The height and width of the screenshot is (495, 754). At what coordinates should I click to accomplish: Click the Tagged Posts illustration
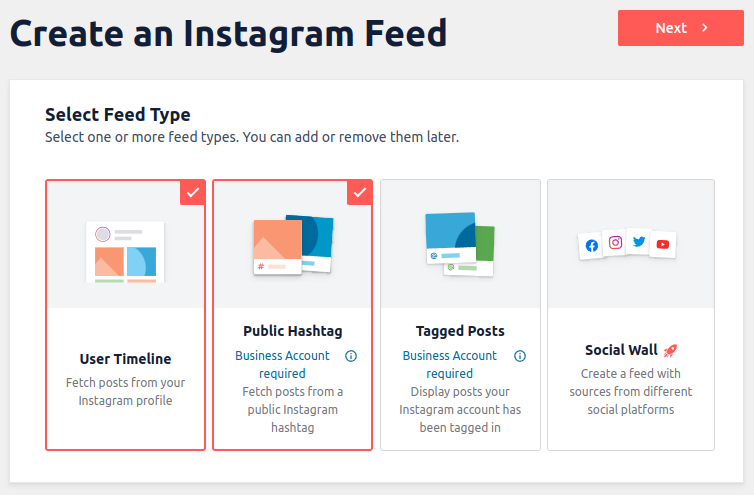(459, 244)
